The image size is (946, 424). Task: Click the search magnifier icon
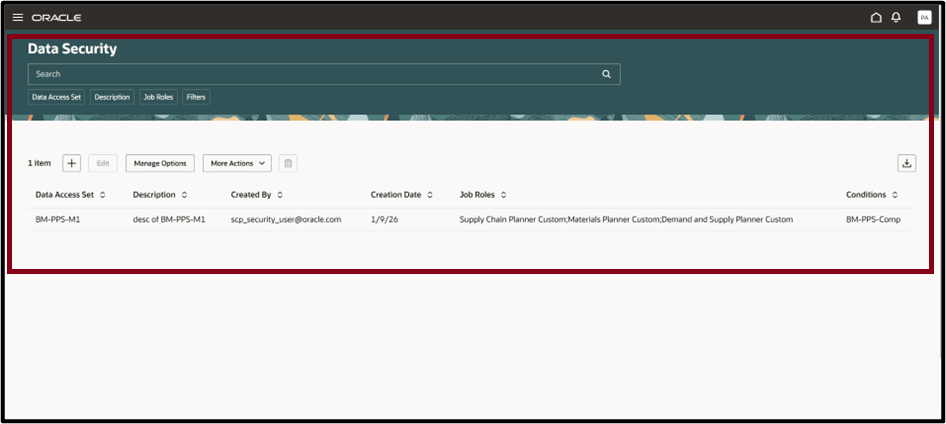click(x=606, y=74)
